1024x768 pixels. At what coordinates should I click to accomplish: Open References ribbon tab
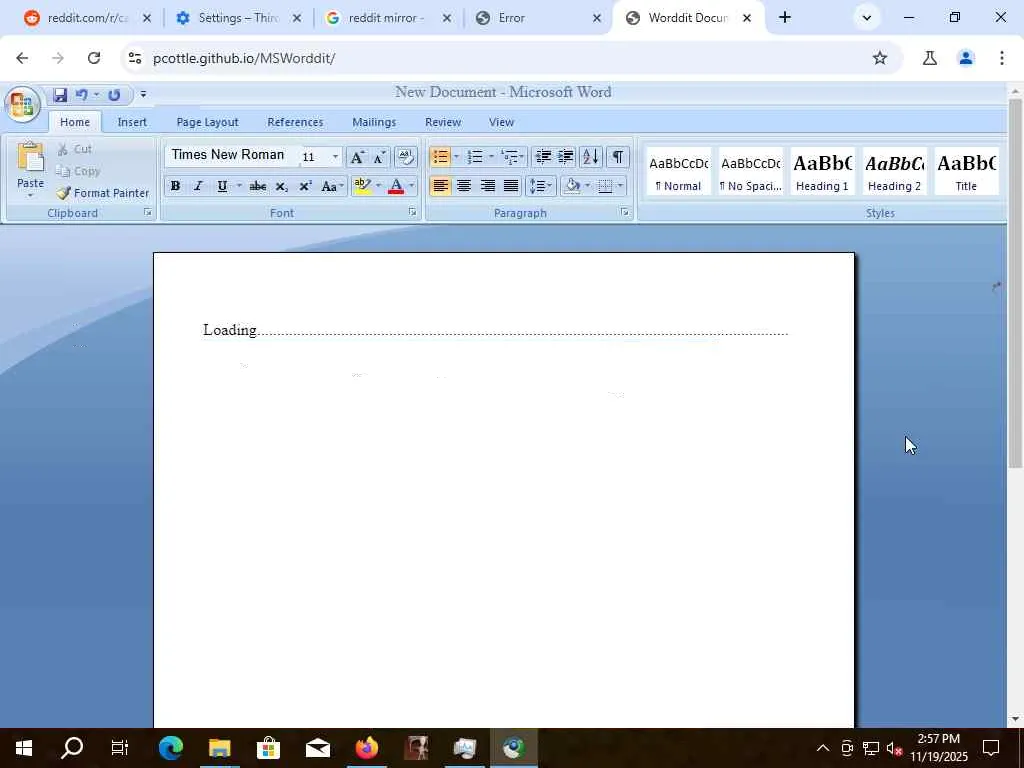(295, 122)
